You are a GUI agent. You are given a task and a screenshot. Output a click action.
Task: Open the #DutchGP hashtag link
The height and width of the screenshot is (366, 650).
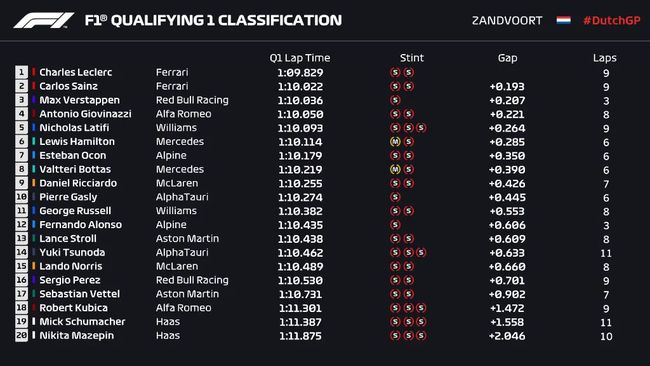(611, 20)
